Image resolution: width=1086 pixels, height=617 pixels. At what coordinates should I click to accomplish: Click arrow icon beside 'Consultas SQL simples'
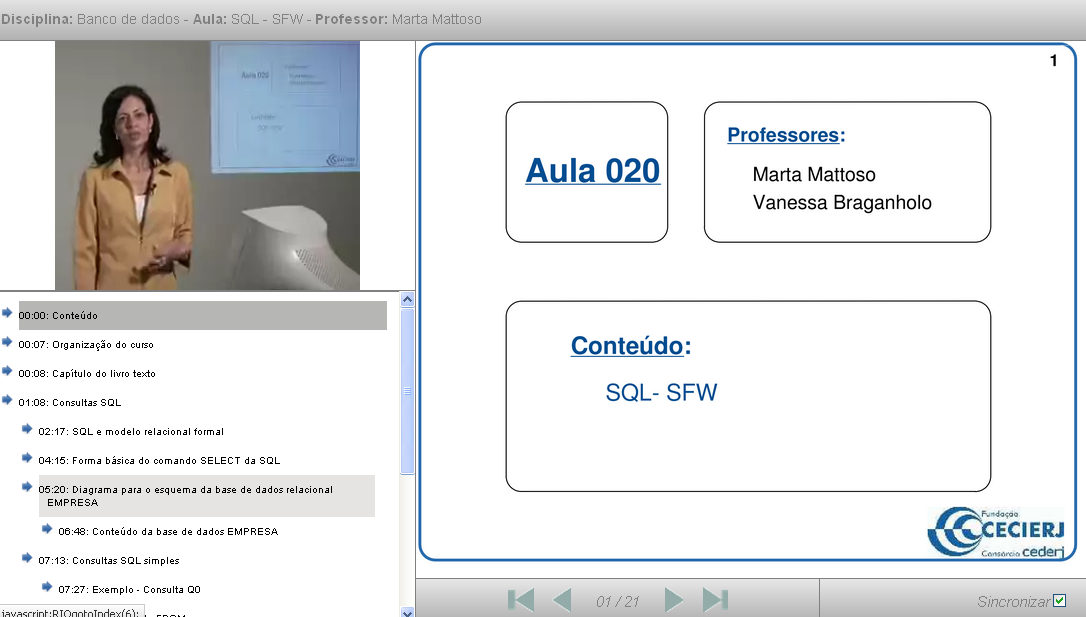[27, 559]
